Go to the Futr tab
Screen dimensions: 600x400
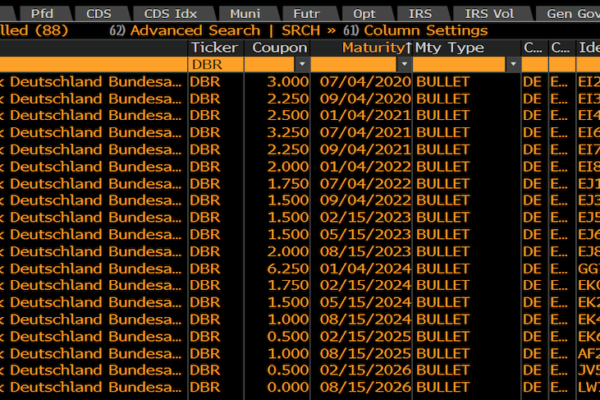306,13
